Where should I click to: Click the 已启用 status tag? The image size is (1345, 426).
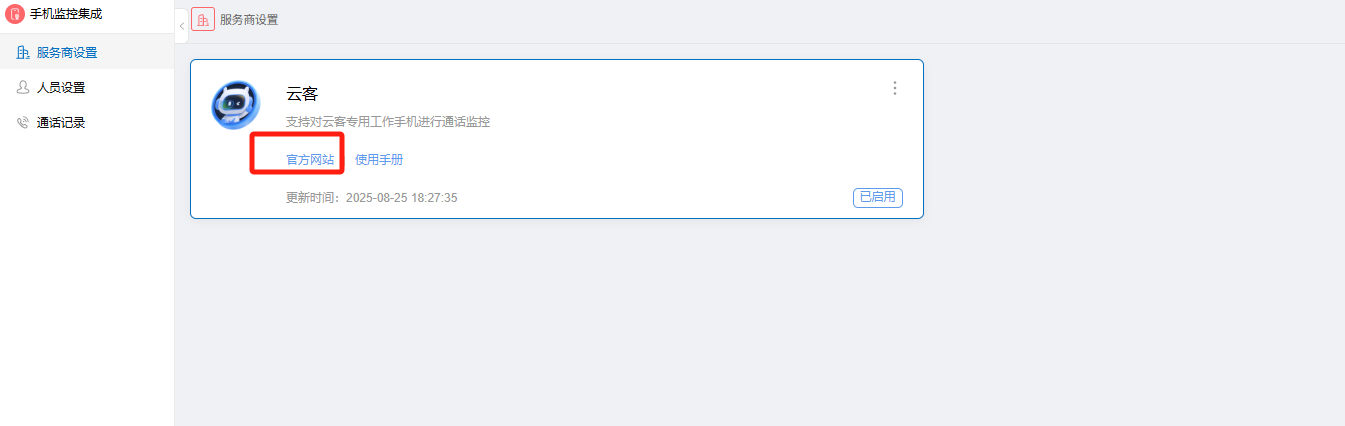pos(878,198)
